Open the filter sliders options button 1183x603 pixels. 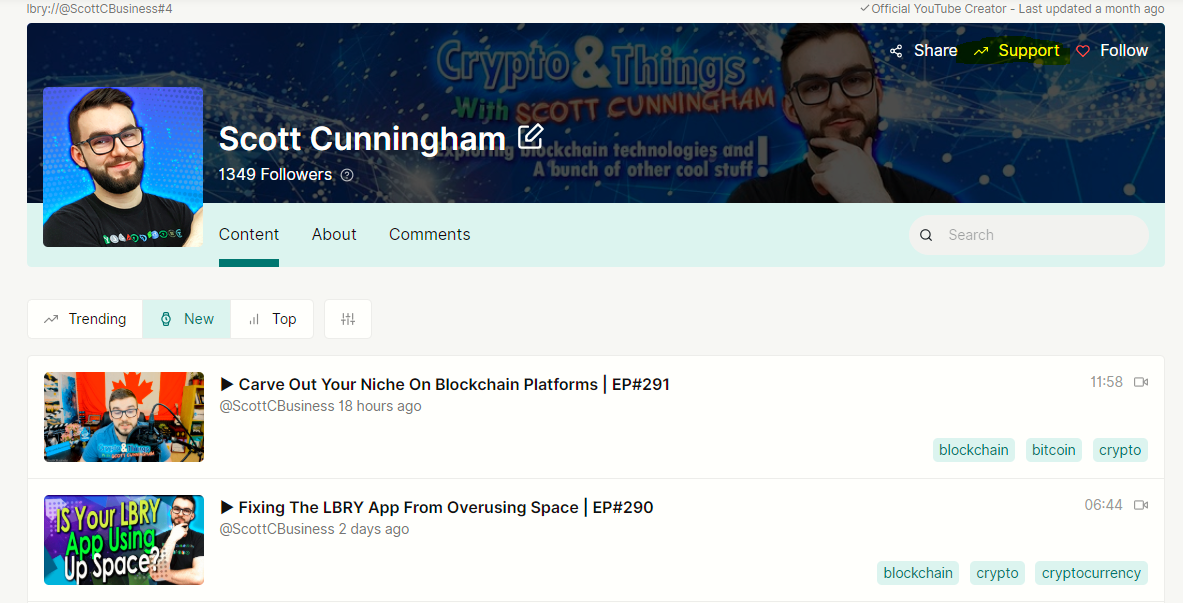(x=348, y=319)
